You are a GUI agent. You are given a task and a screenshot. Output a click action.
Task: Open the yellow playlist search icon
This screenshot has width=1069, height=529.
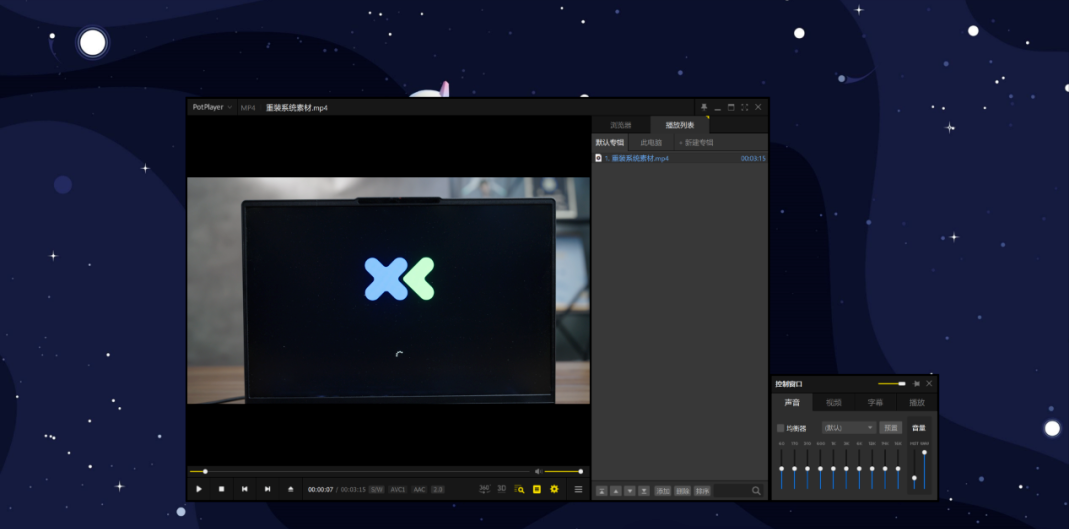tap(520, 489)
